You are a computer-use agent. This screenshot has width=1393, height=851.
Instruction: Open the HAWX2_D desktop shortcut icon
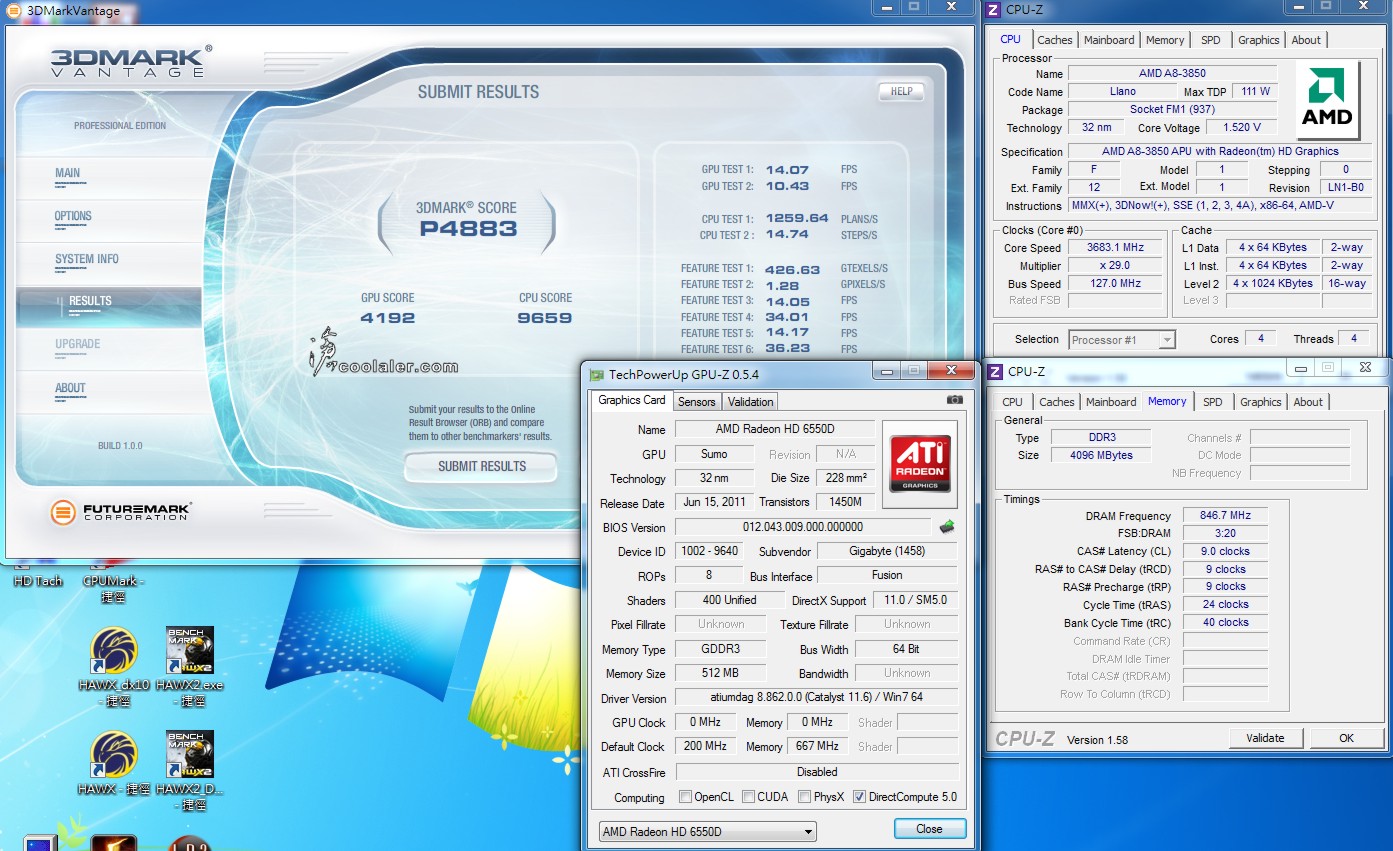coord(190,754)
